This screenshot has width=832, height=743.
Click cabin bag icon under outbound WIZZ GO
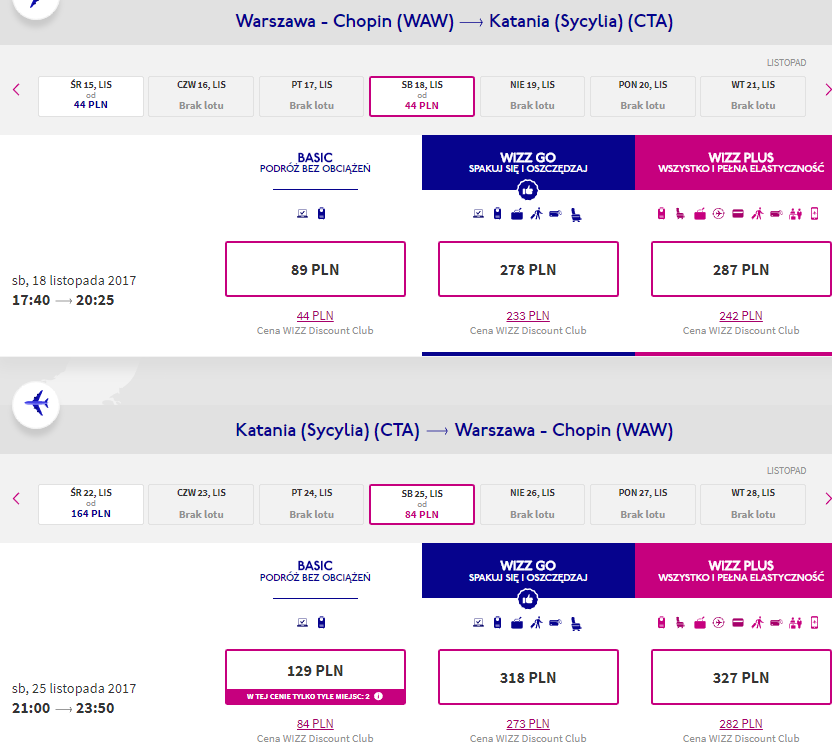tap(498, 214)
